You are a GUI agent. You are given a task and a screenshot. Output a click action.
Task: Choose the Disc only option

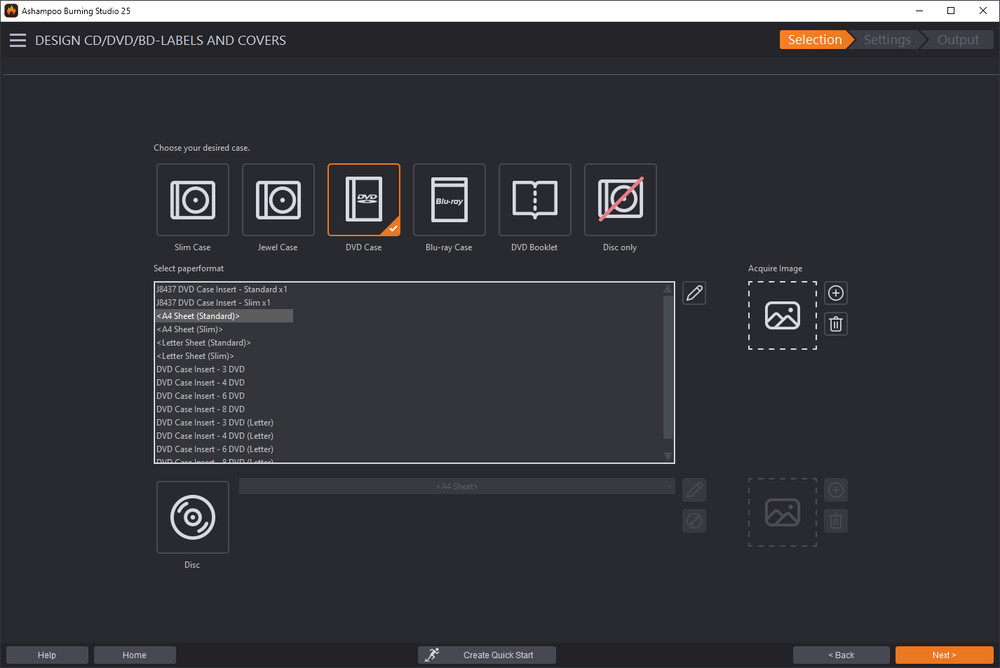click(620, 200)
